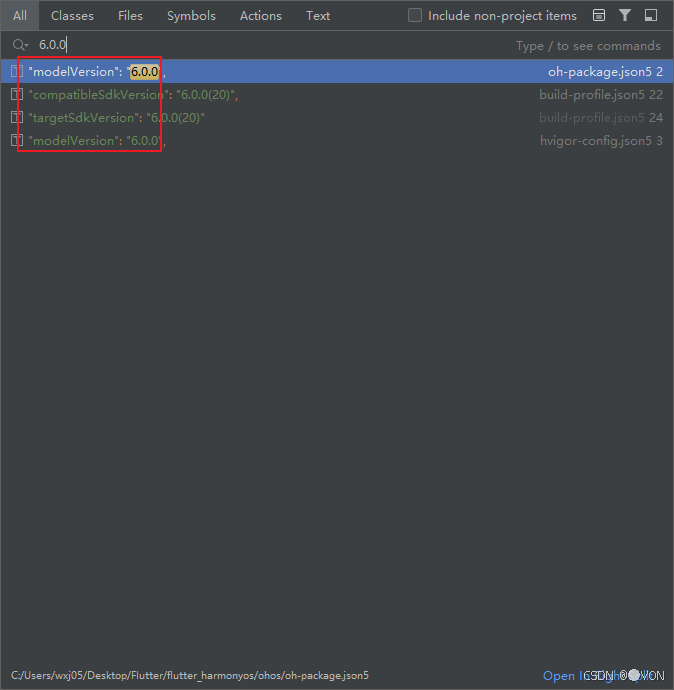Image resolution: width=674 pixels, height=690 pixels.
Task: Open the filter funnel icon
Action: 625,15
